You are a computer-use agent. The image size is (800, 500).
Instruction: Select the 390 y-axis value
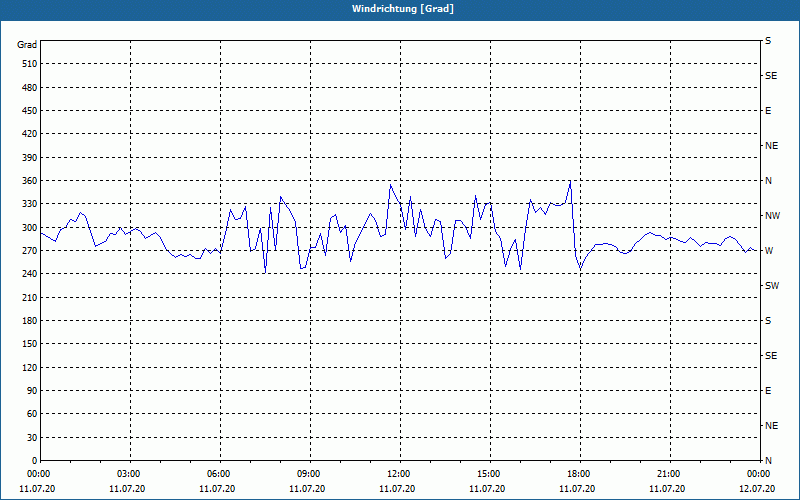click(30, 158)
